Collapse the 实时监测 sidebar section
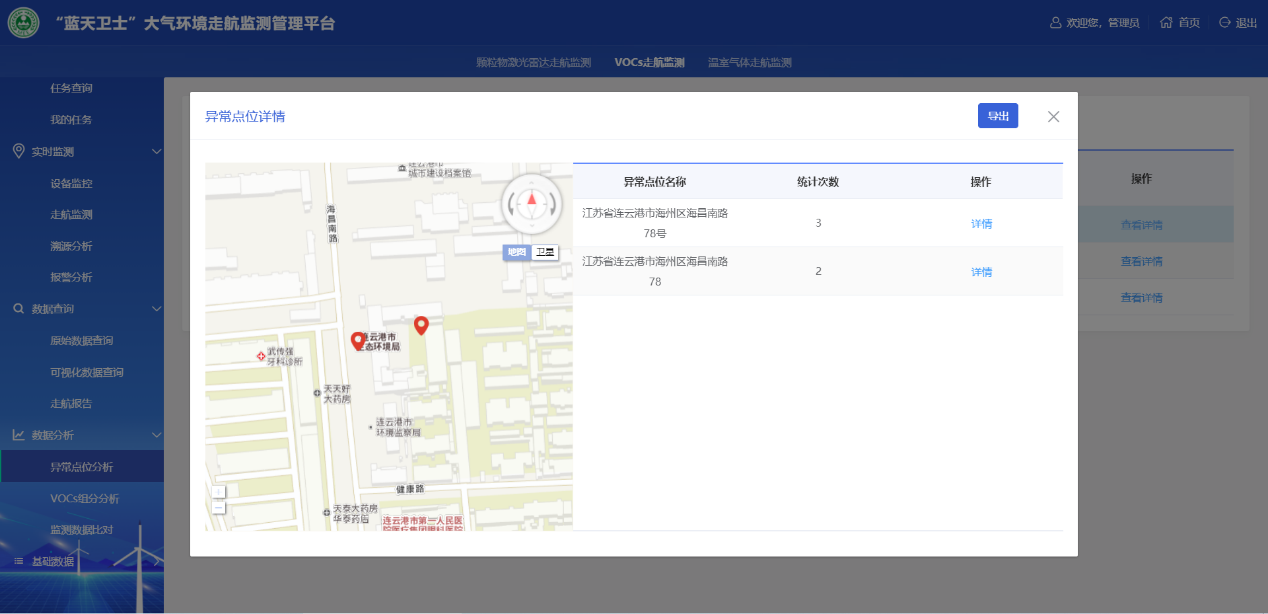The width and height of the screenshot is (1268, 614). [x=156, y=151]
